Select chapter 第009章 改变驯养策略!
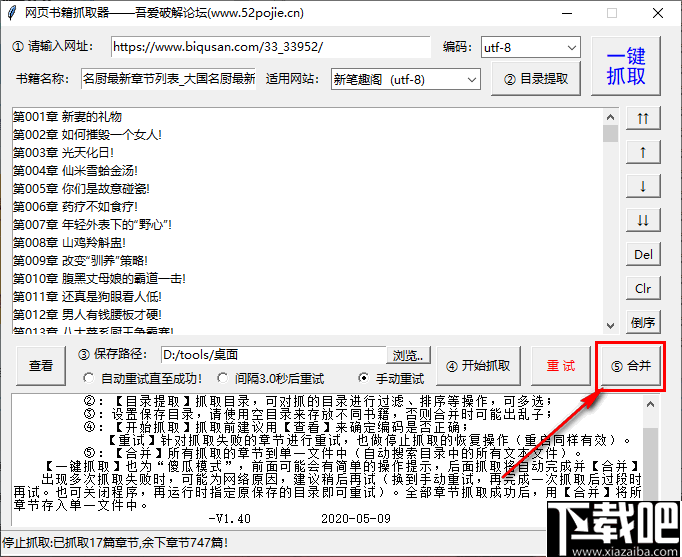This screenshot has height=557, width=682. tap(80, 261)
